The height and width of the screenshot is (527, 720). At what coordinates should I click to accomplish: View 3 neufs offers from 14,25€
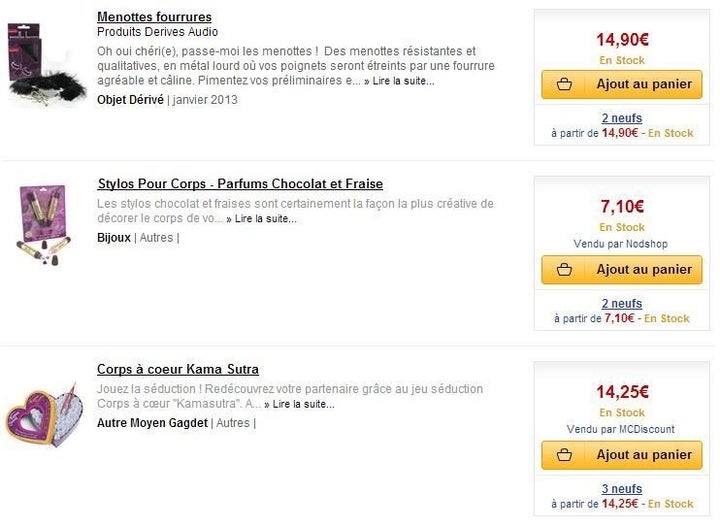(x=622, y=489)
